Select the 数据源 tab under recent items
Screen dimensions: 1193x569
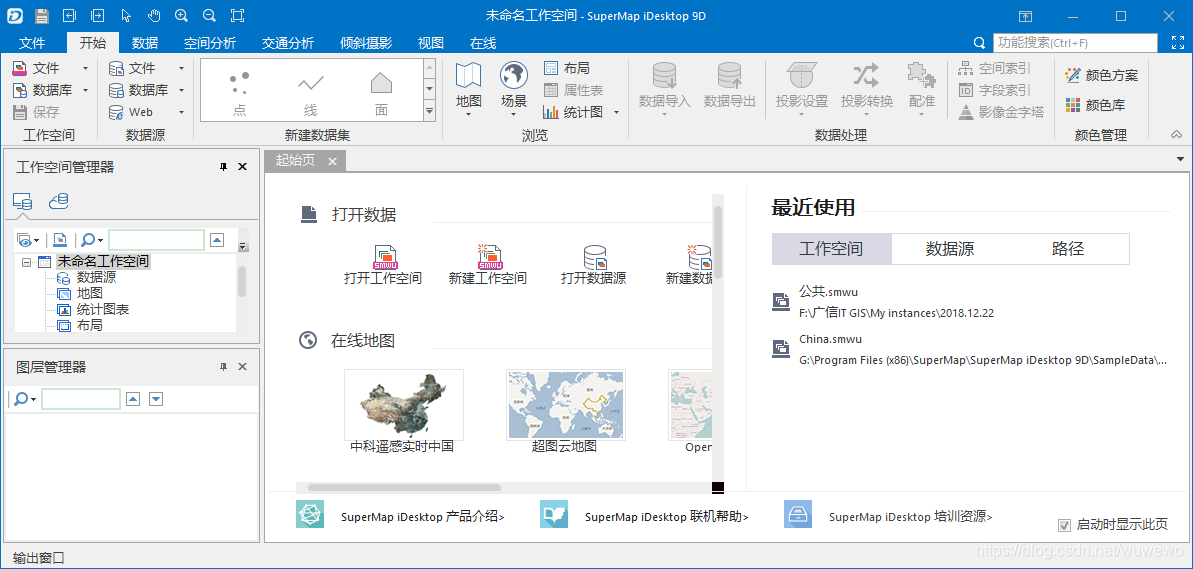tap(950, 249)
